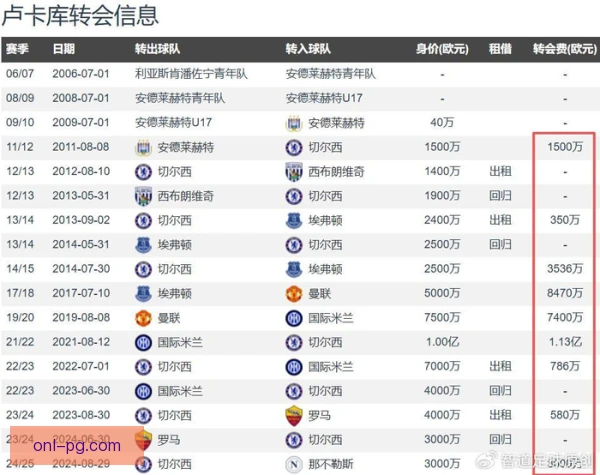Viewport: 600px width, 475px height.
Task: Click the Napoli crest beside 那不勒斯
Action: coord(294,464)
